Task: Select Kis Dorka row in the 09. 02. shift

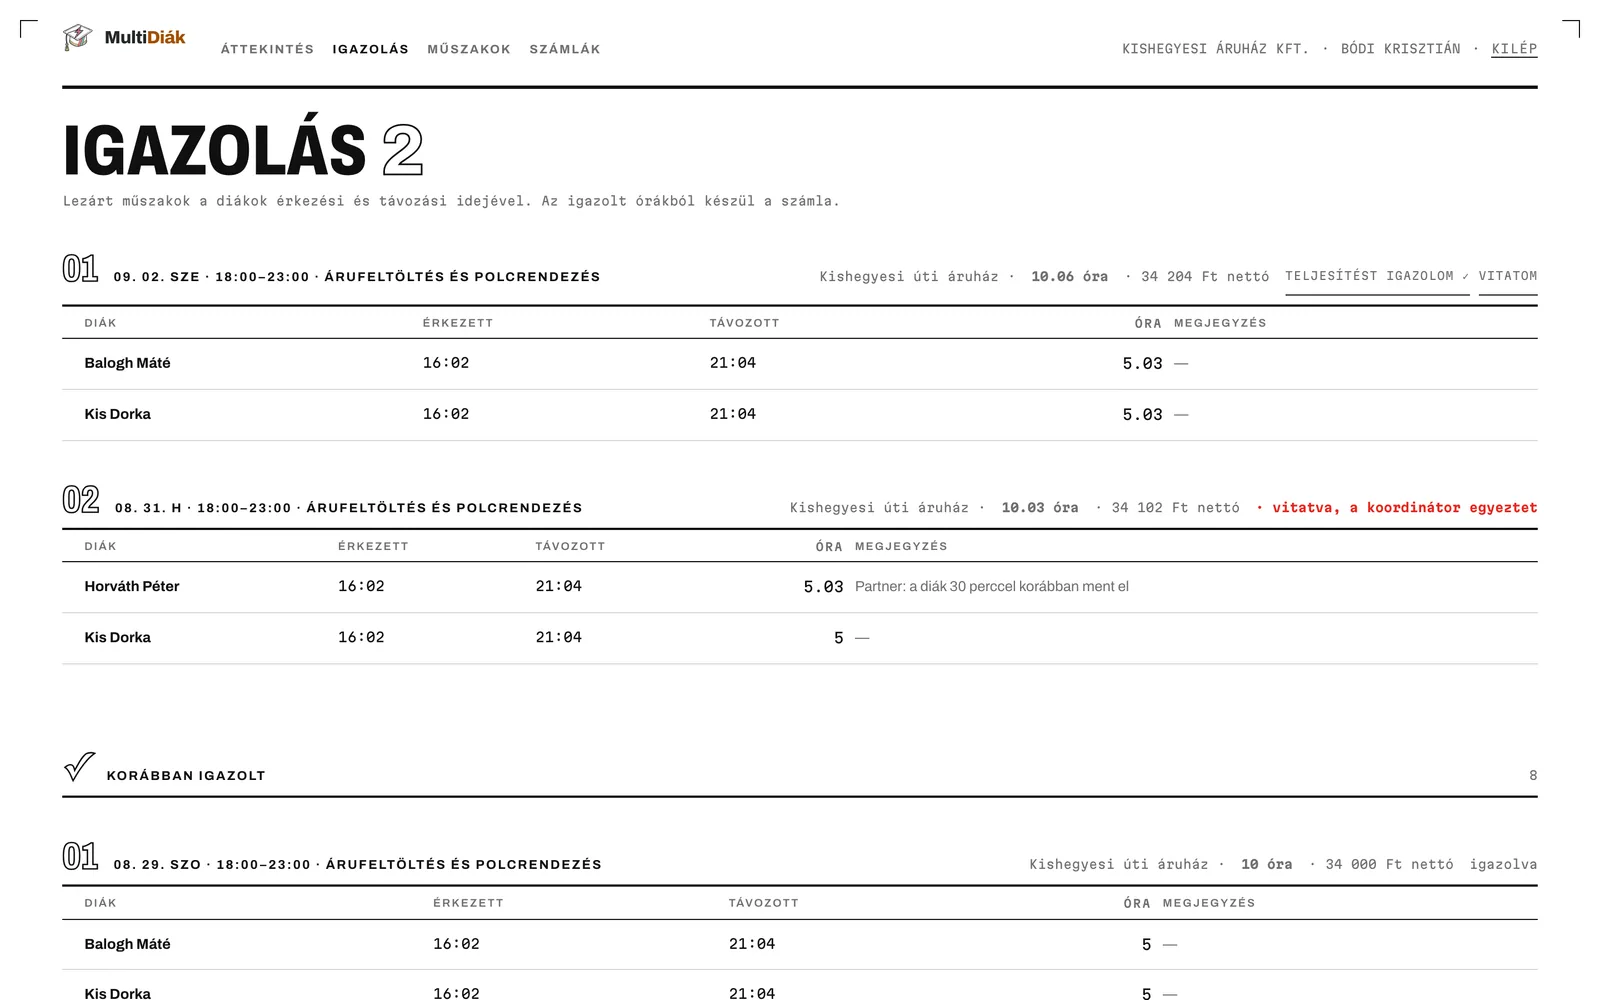Action: coord(800,415)
